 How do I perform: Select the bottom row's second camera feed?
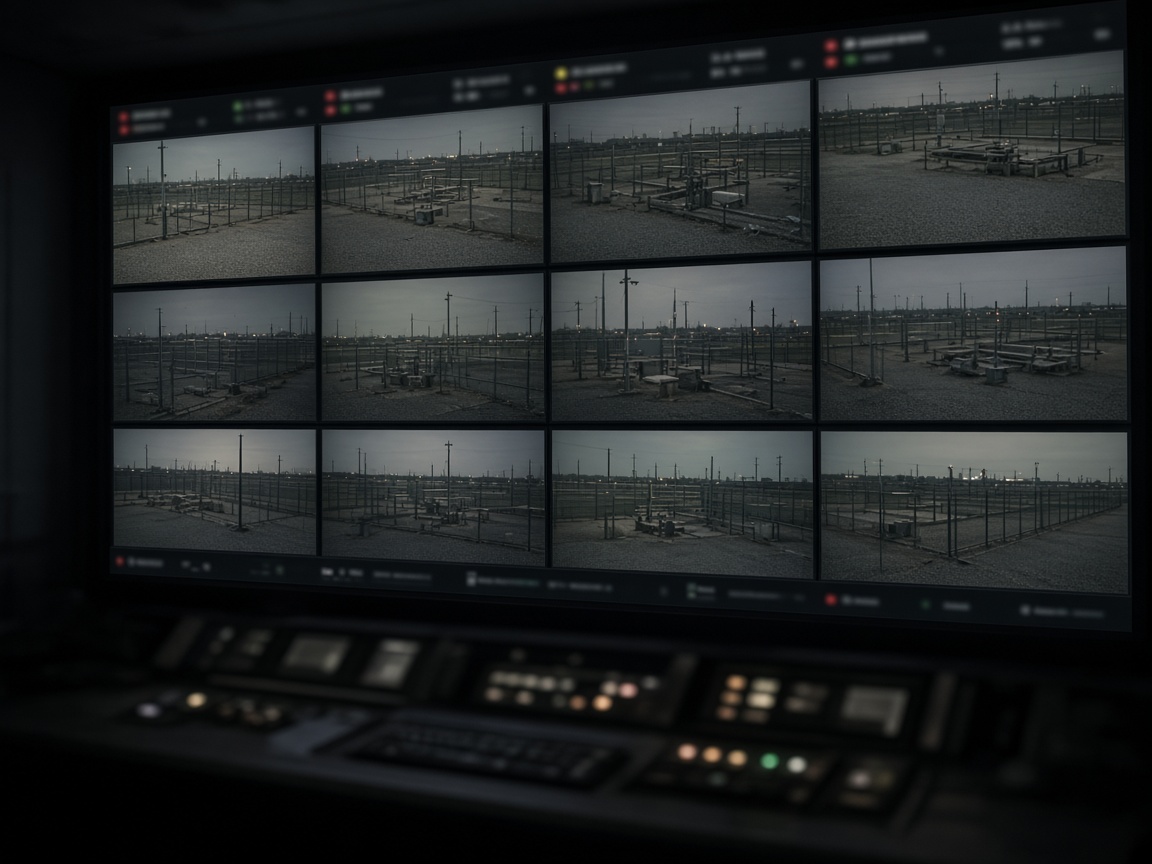pyautogui.click(x=433, y=497)
